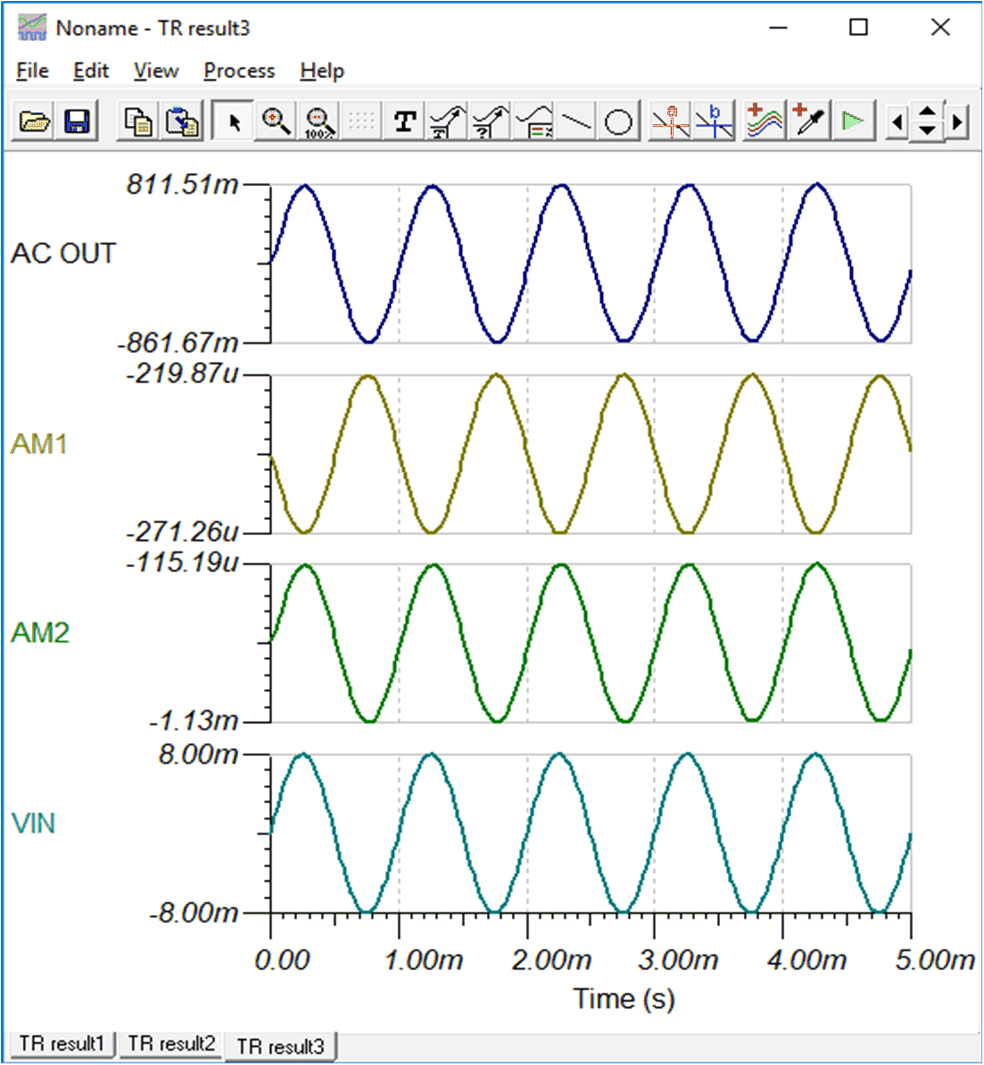
Task: Click the Open file folder icon
Action: (36, 122)
